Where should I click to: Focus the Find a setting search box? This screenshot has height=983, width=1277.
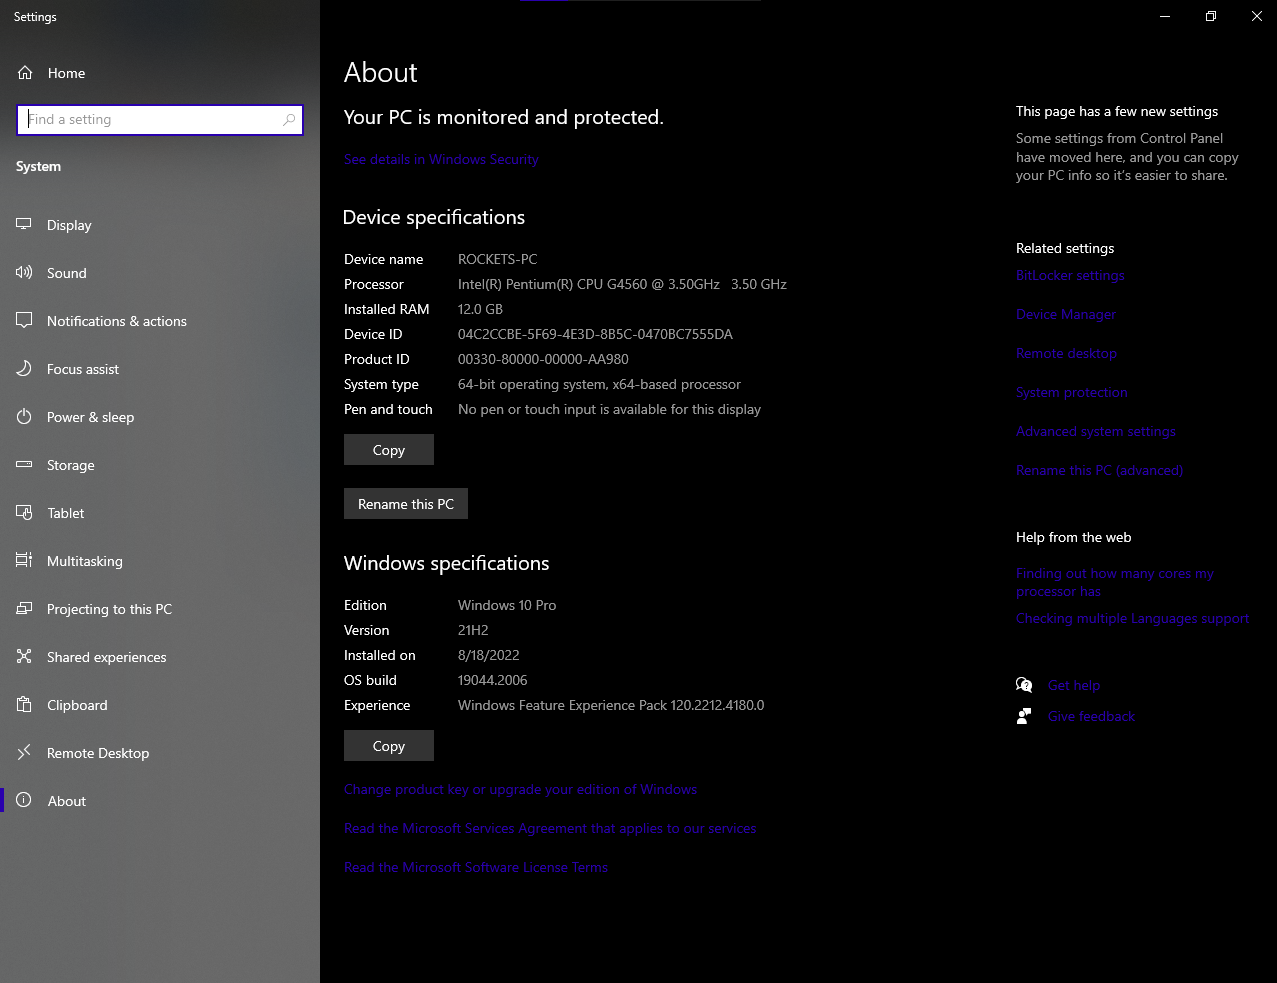point(160,120)
